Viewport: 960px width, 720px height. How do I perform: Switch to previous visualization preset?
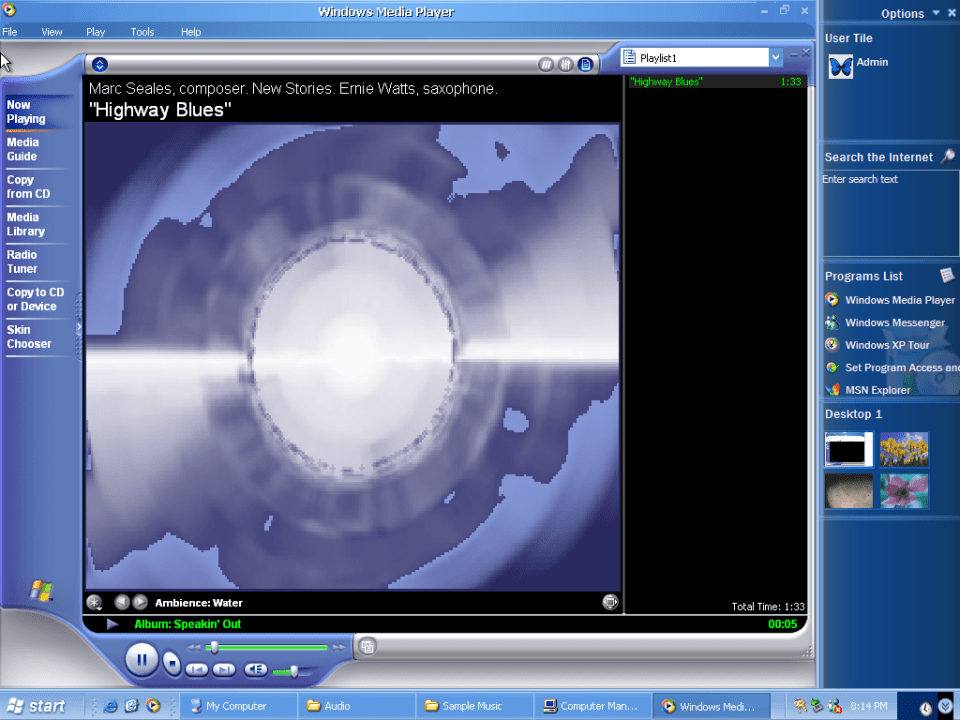(121, 602)
